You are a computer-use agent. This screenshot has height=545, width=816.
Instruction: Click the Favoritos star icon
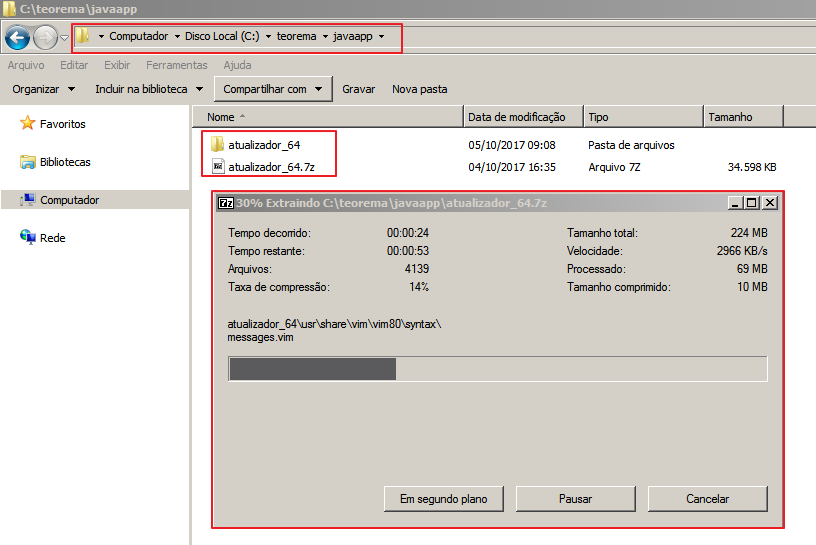pos(28,123)
